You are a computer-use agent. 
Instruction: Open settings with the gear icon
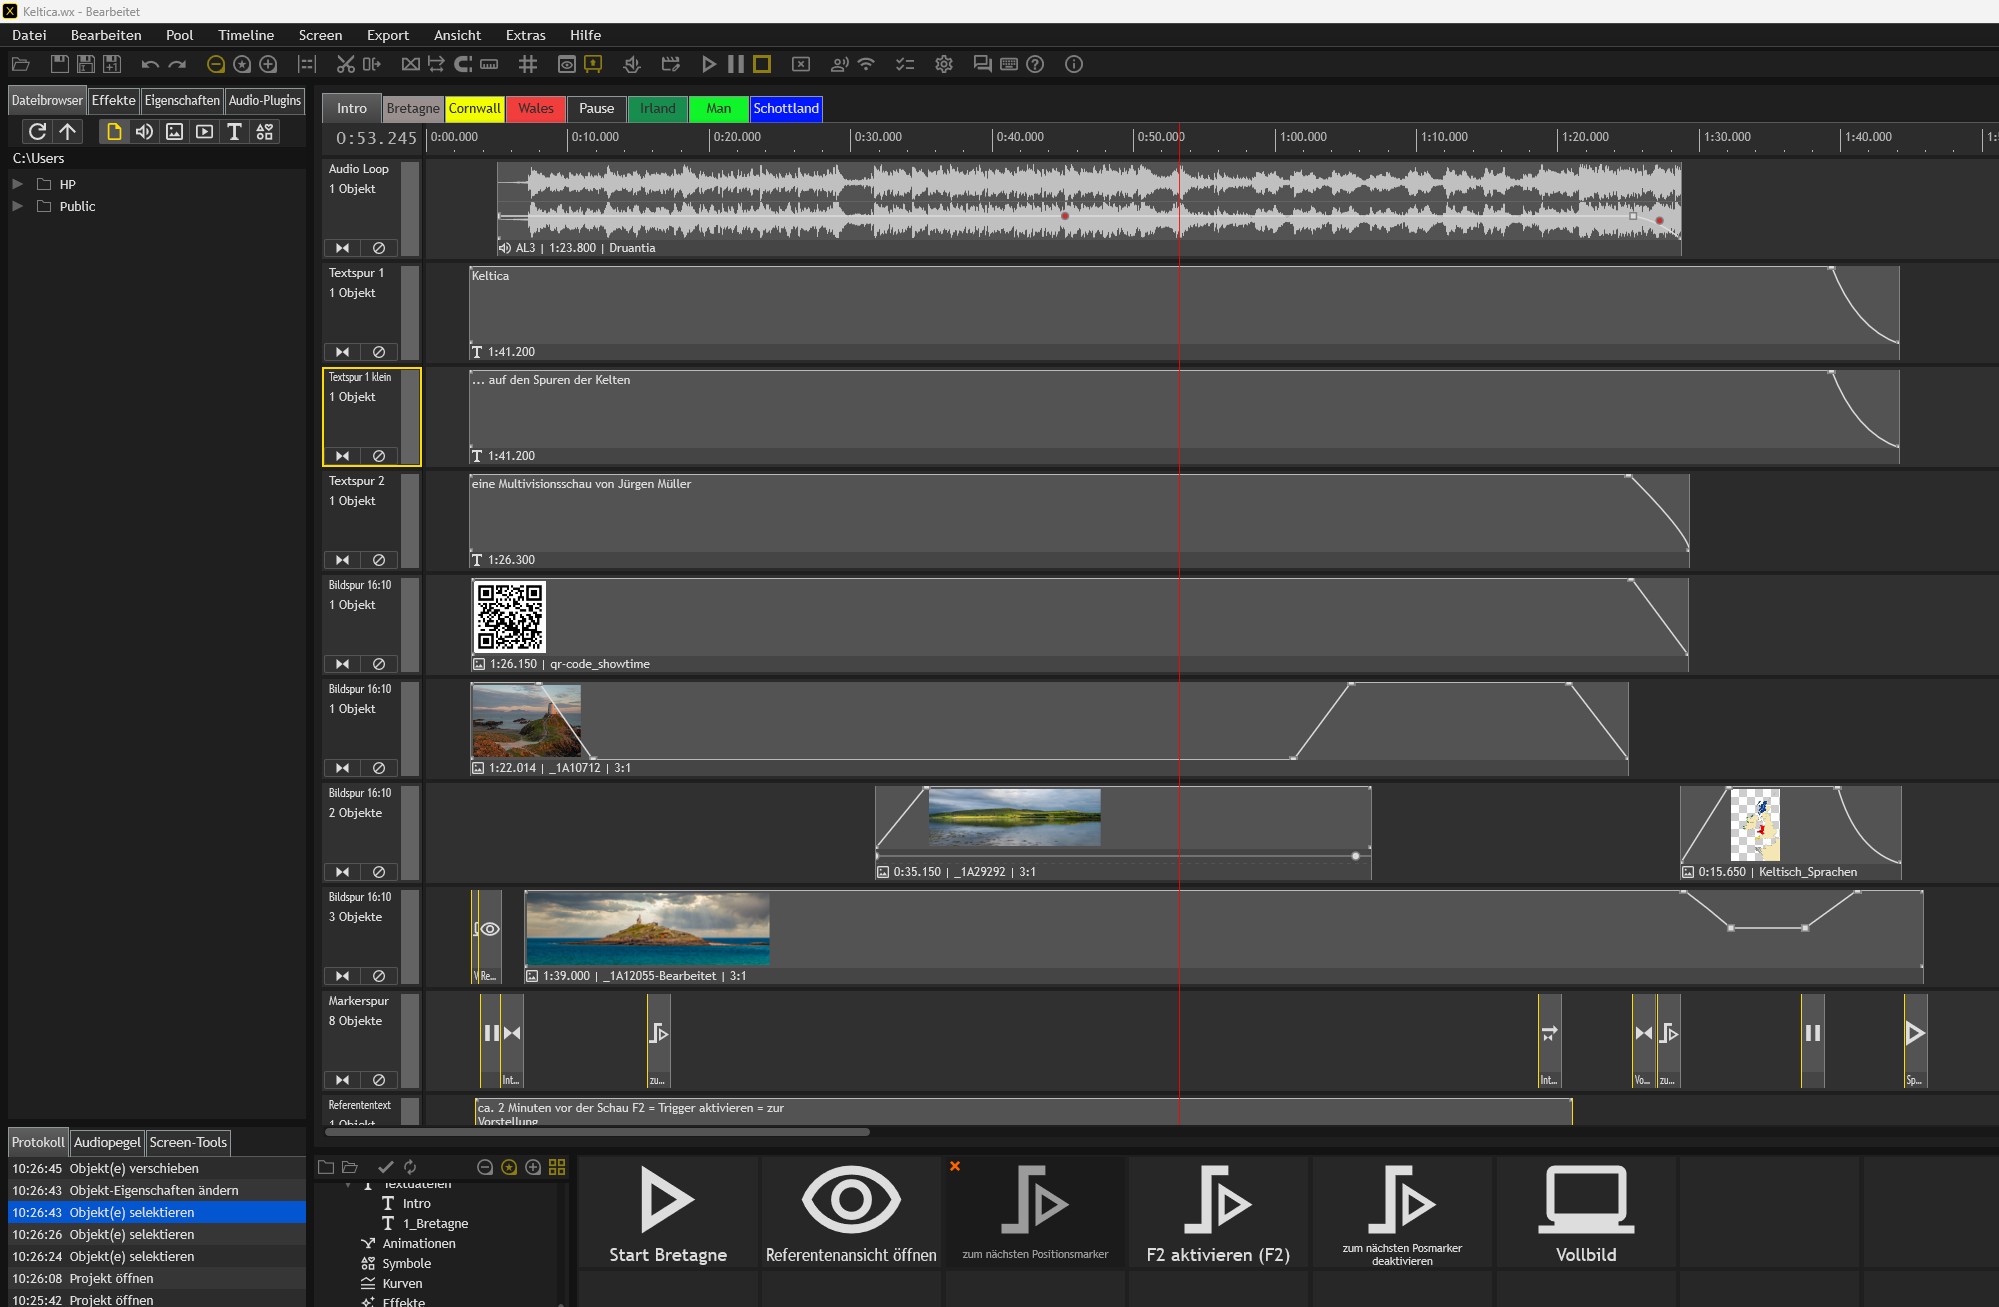click(x=944, y=64)
